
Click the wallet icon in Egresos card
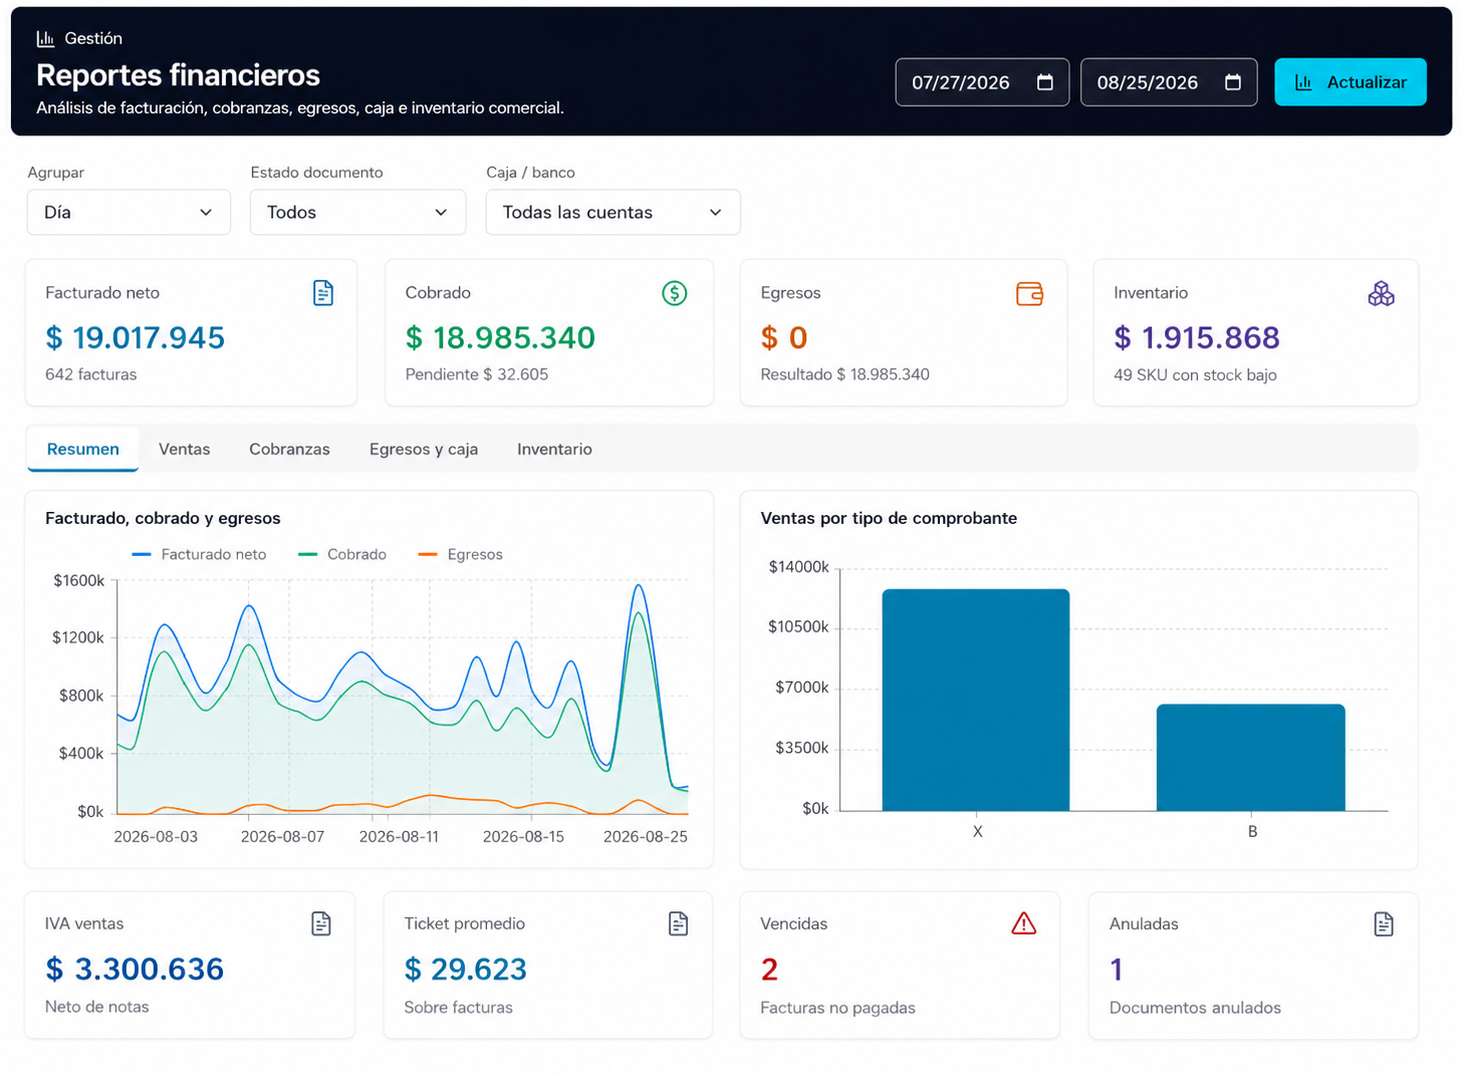point(1029,293)
